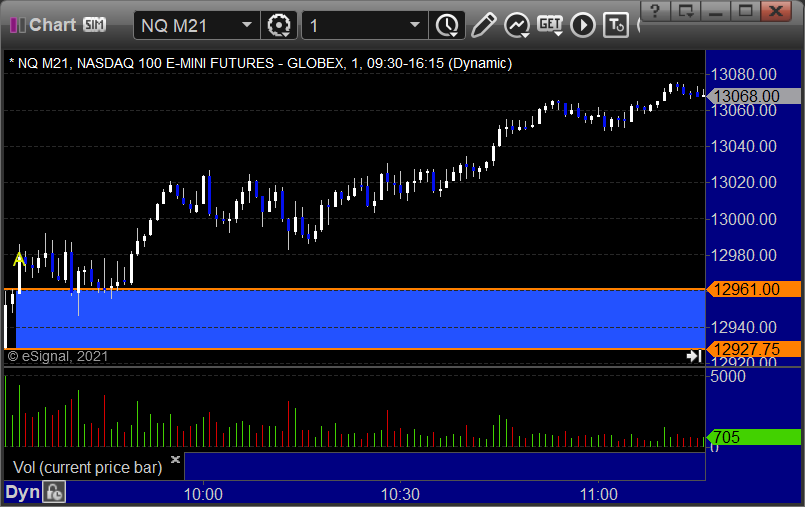Click the 13080.00 price axis label
The image size is (805, 507).
743,74
